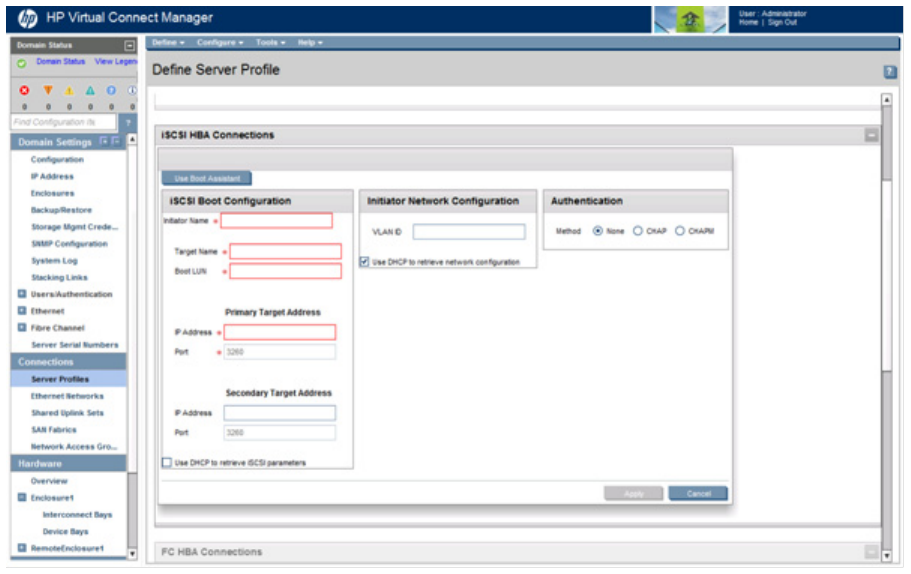Collapse the Domain Status panel
The image size is (911, 574).
(x=129, y=45)
